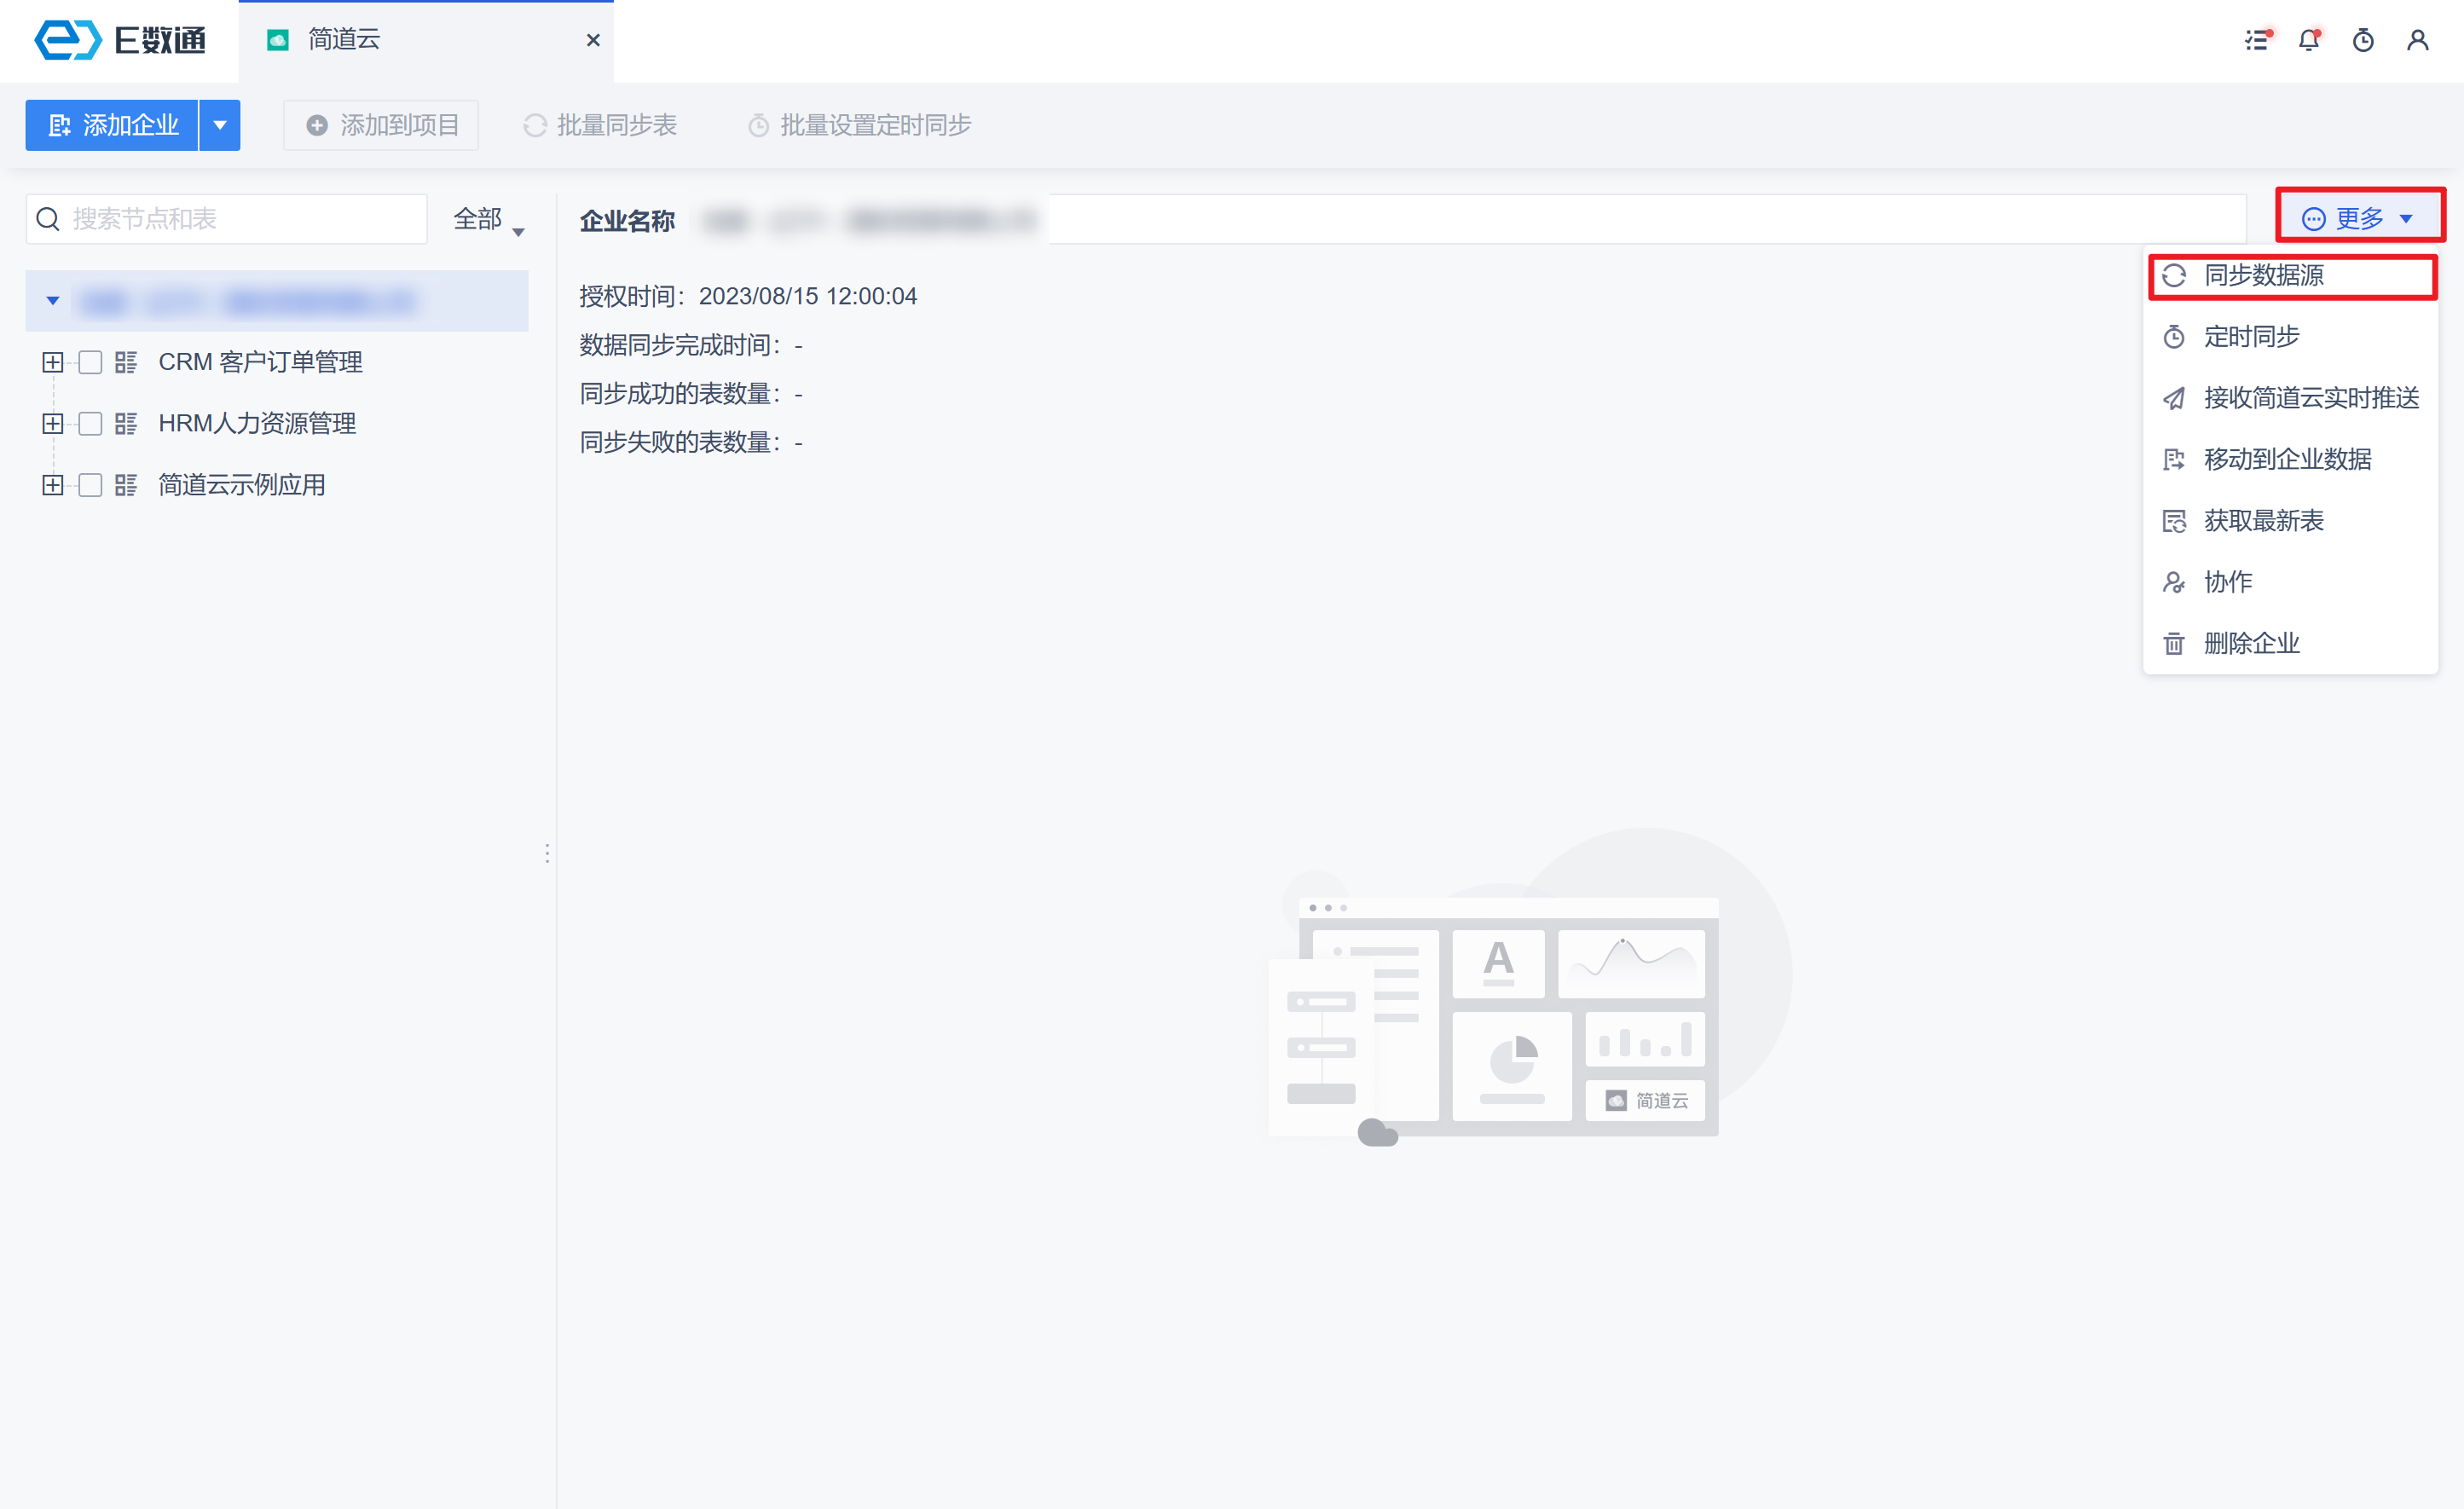The image size is (2464, 1509).
Task: Open the notification bell icon
Action: coord(2310,40)
